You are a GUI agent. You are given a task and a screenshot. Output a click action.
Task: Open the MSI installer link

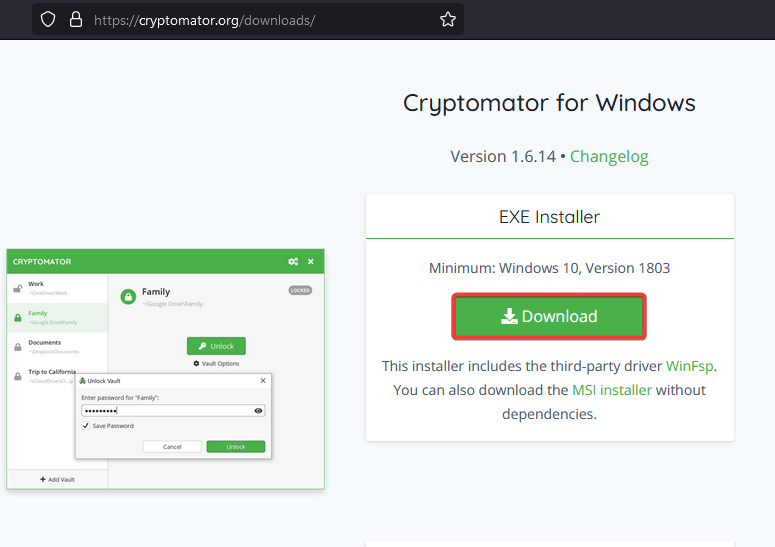pyautogui.click(x=611, y=390)
